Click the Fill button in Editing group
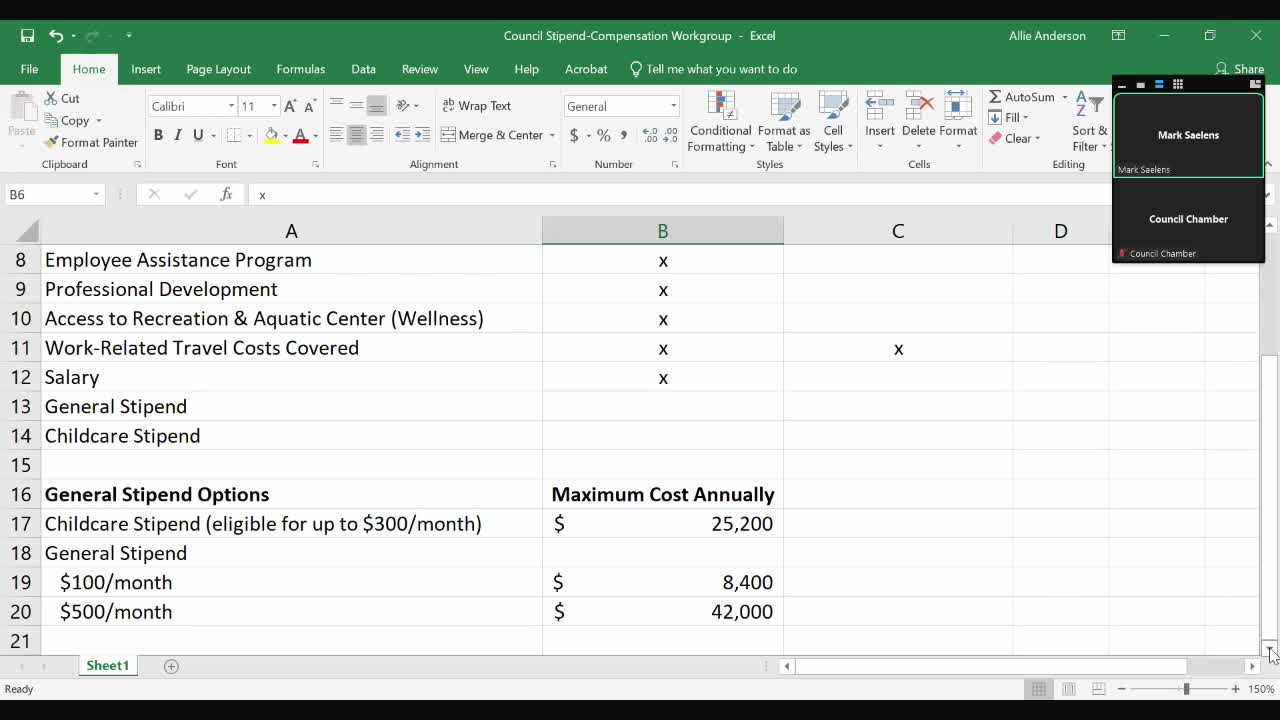 click(1009, 118)
